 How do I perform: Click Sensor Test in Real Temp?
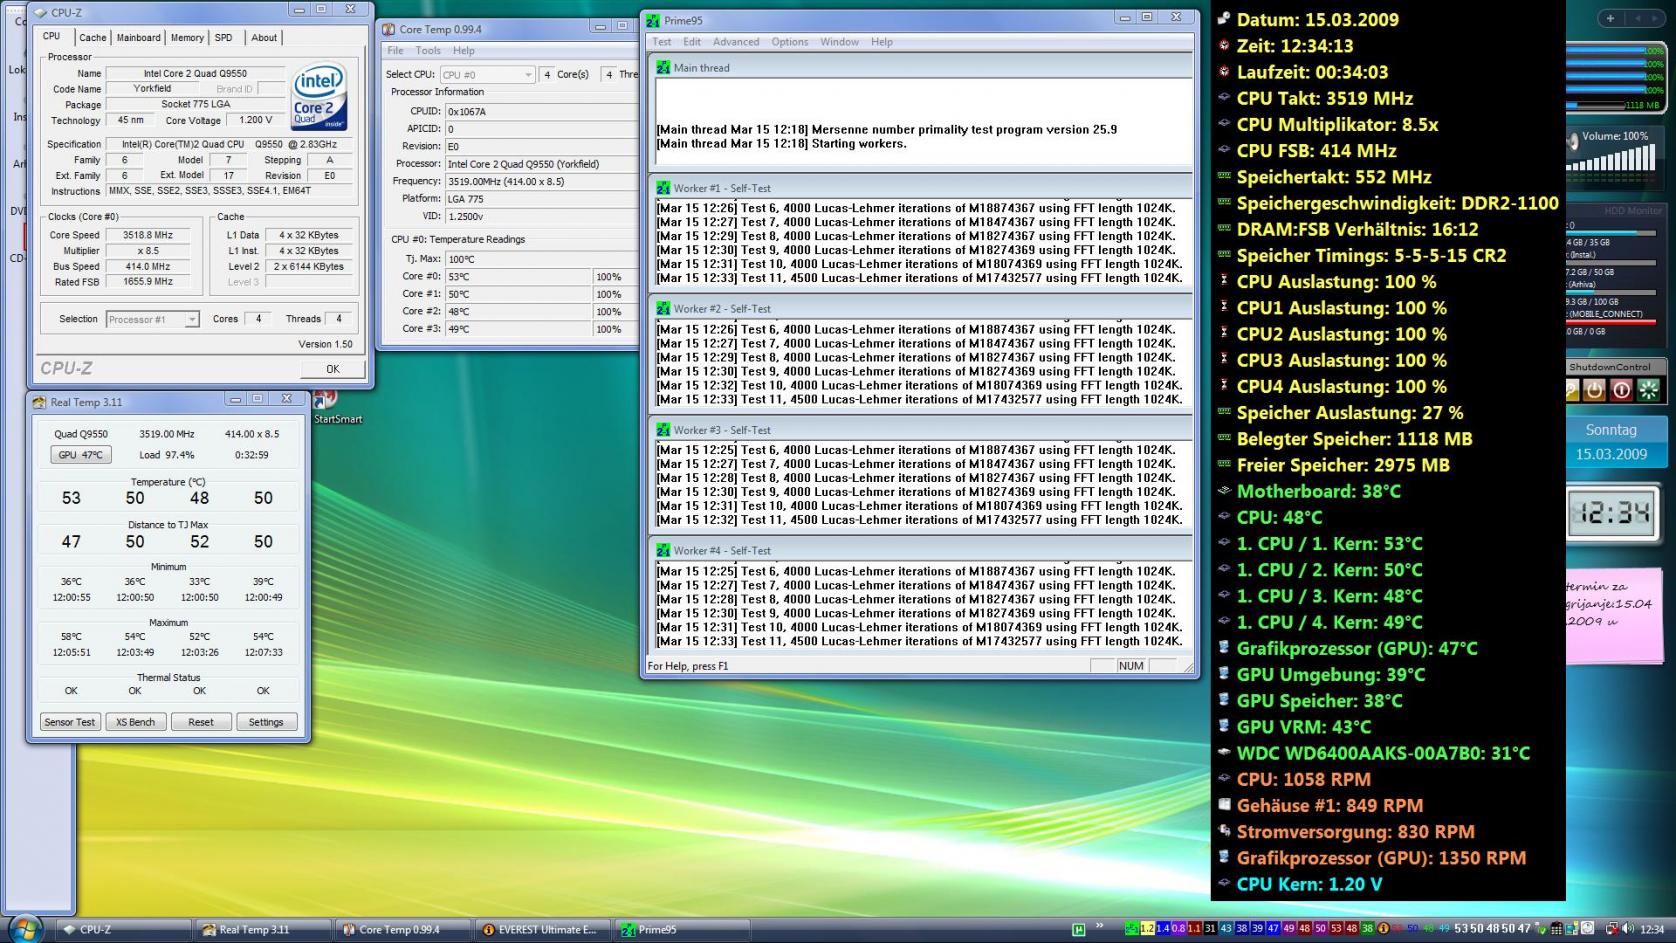coord(70,722)
